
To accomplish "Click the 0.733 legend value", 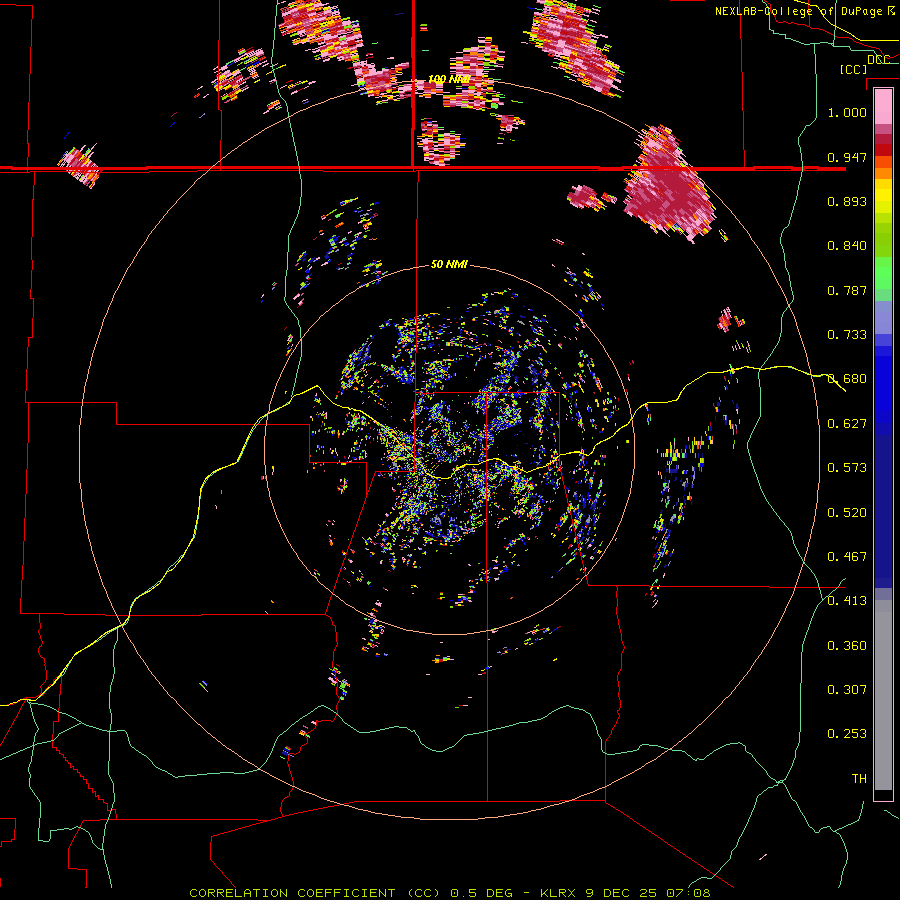I will click(x=847, y=335).
